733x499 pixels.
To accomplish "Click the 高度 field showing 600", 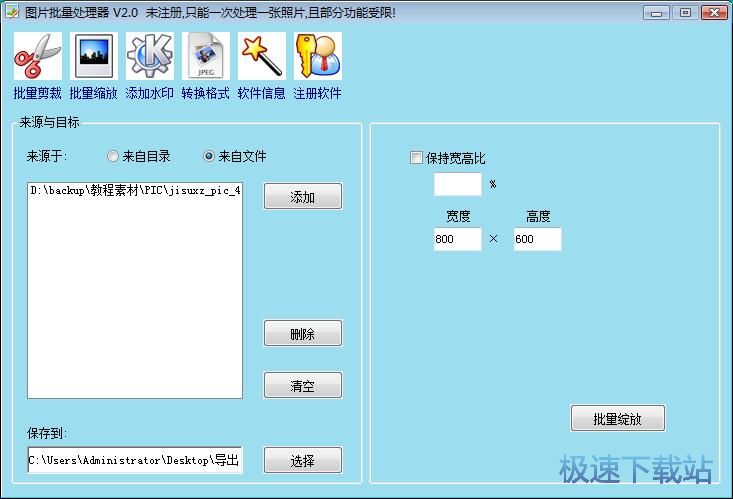I will [x=538, y=239].
